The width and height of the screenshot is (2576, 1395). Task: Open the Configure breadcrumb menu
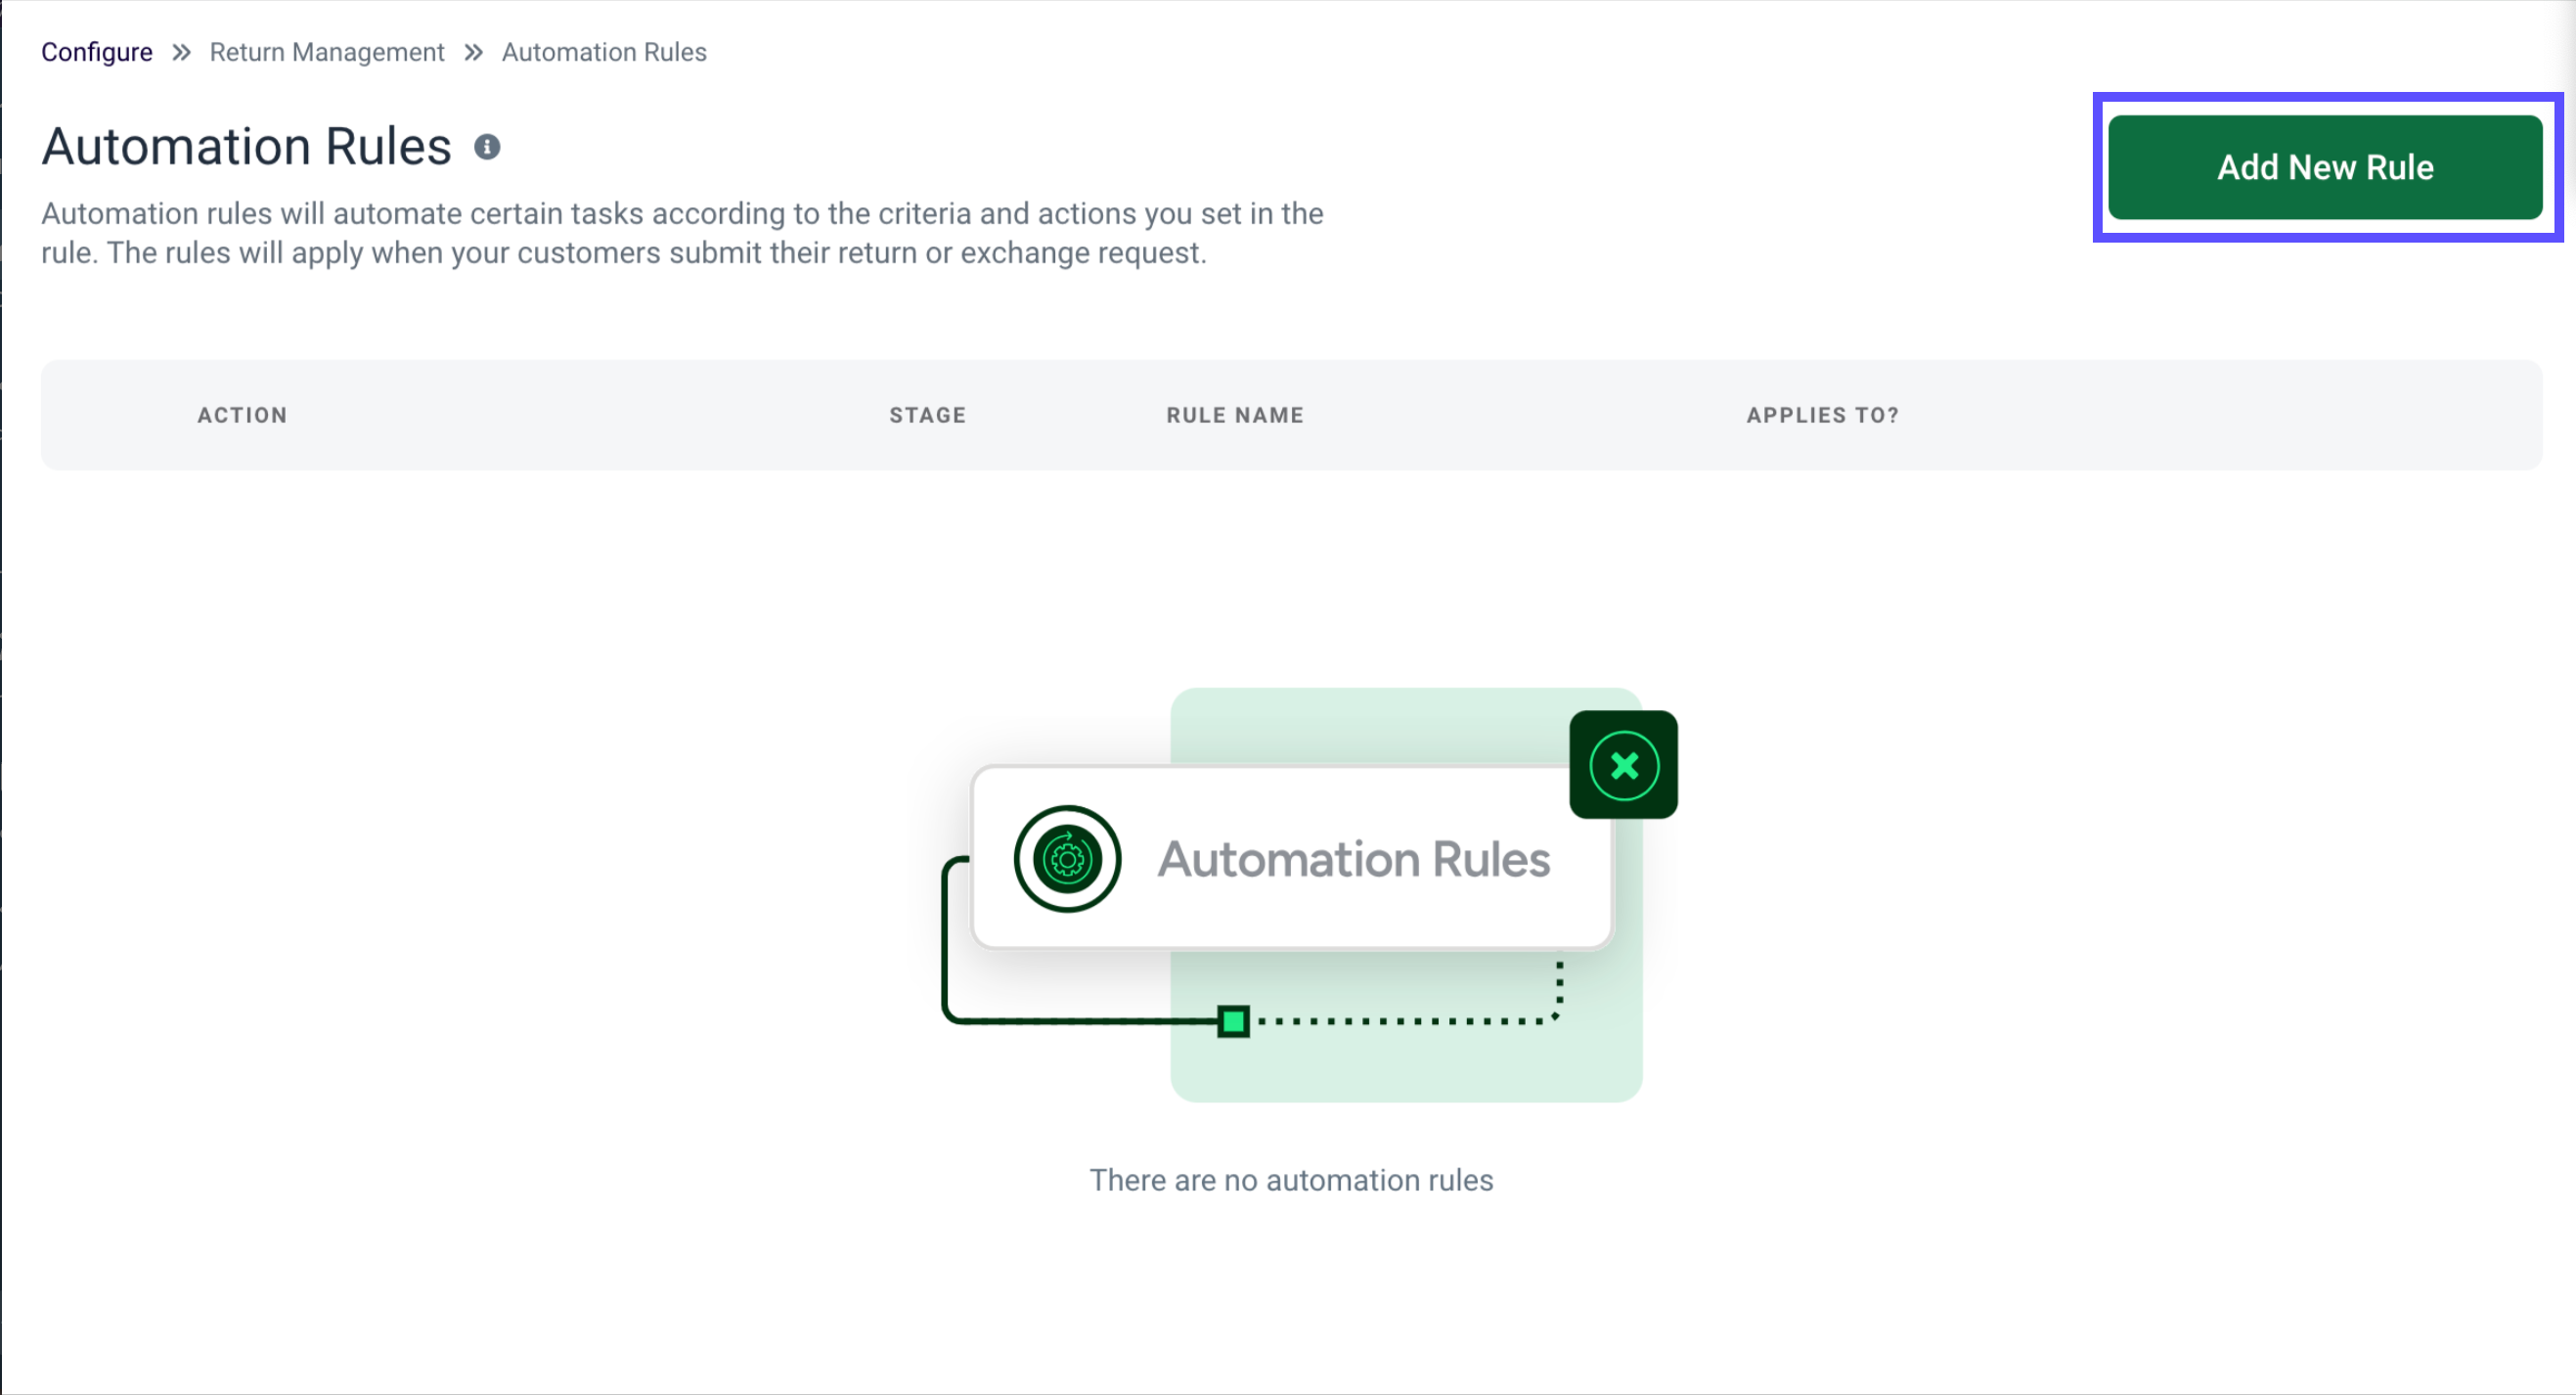[x=96, y=52]
